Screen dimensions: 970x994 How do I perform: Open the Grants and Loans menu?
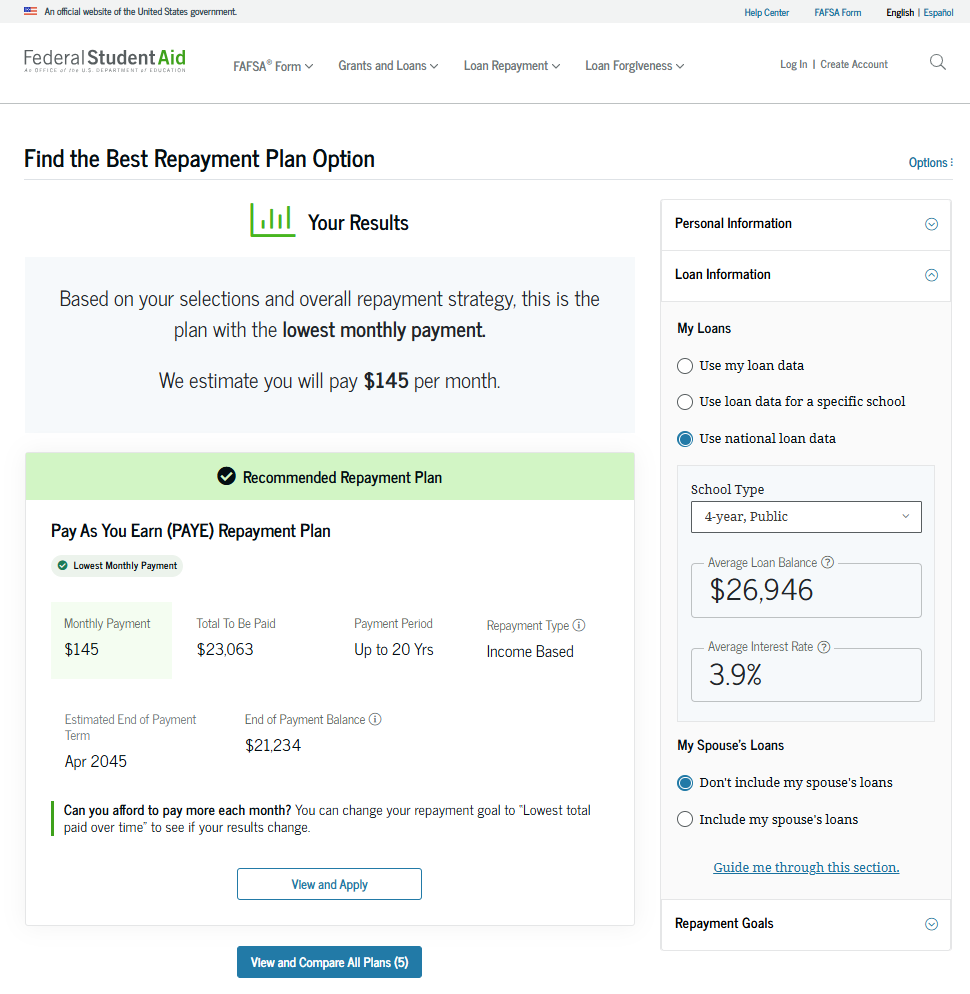(387, 65)
